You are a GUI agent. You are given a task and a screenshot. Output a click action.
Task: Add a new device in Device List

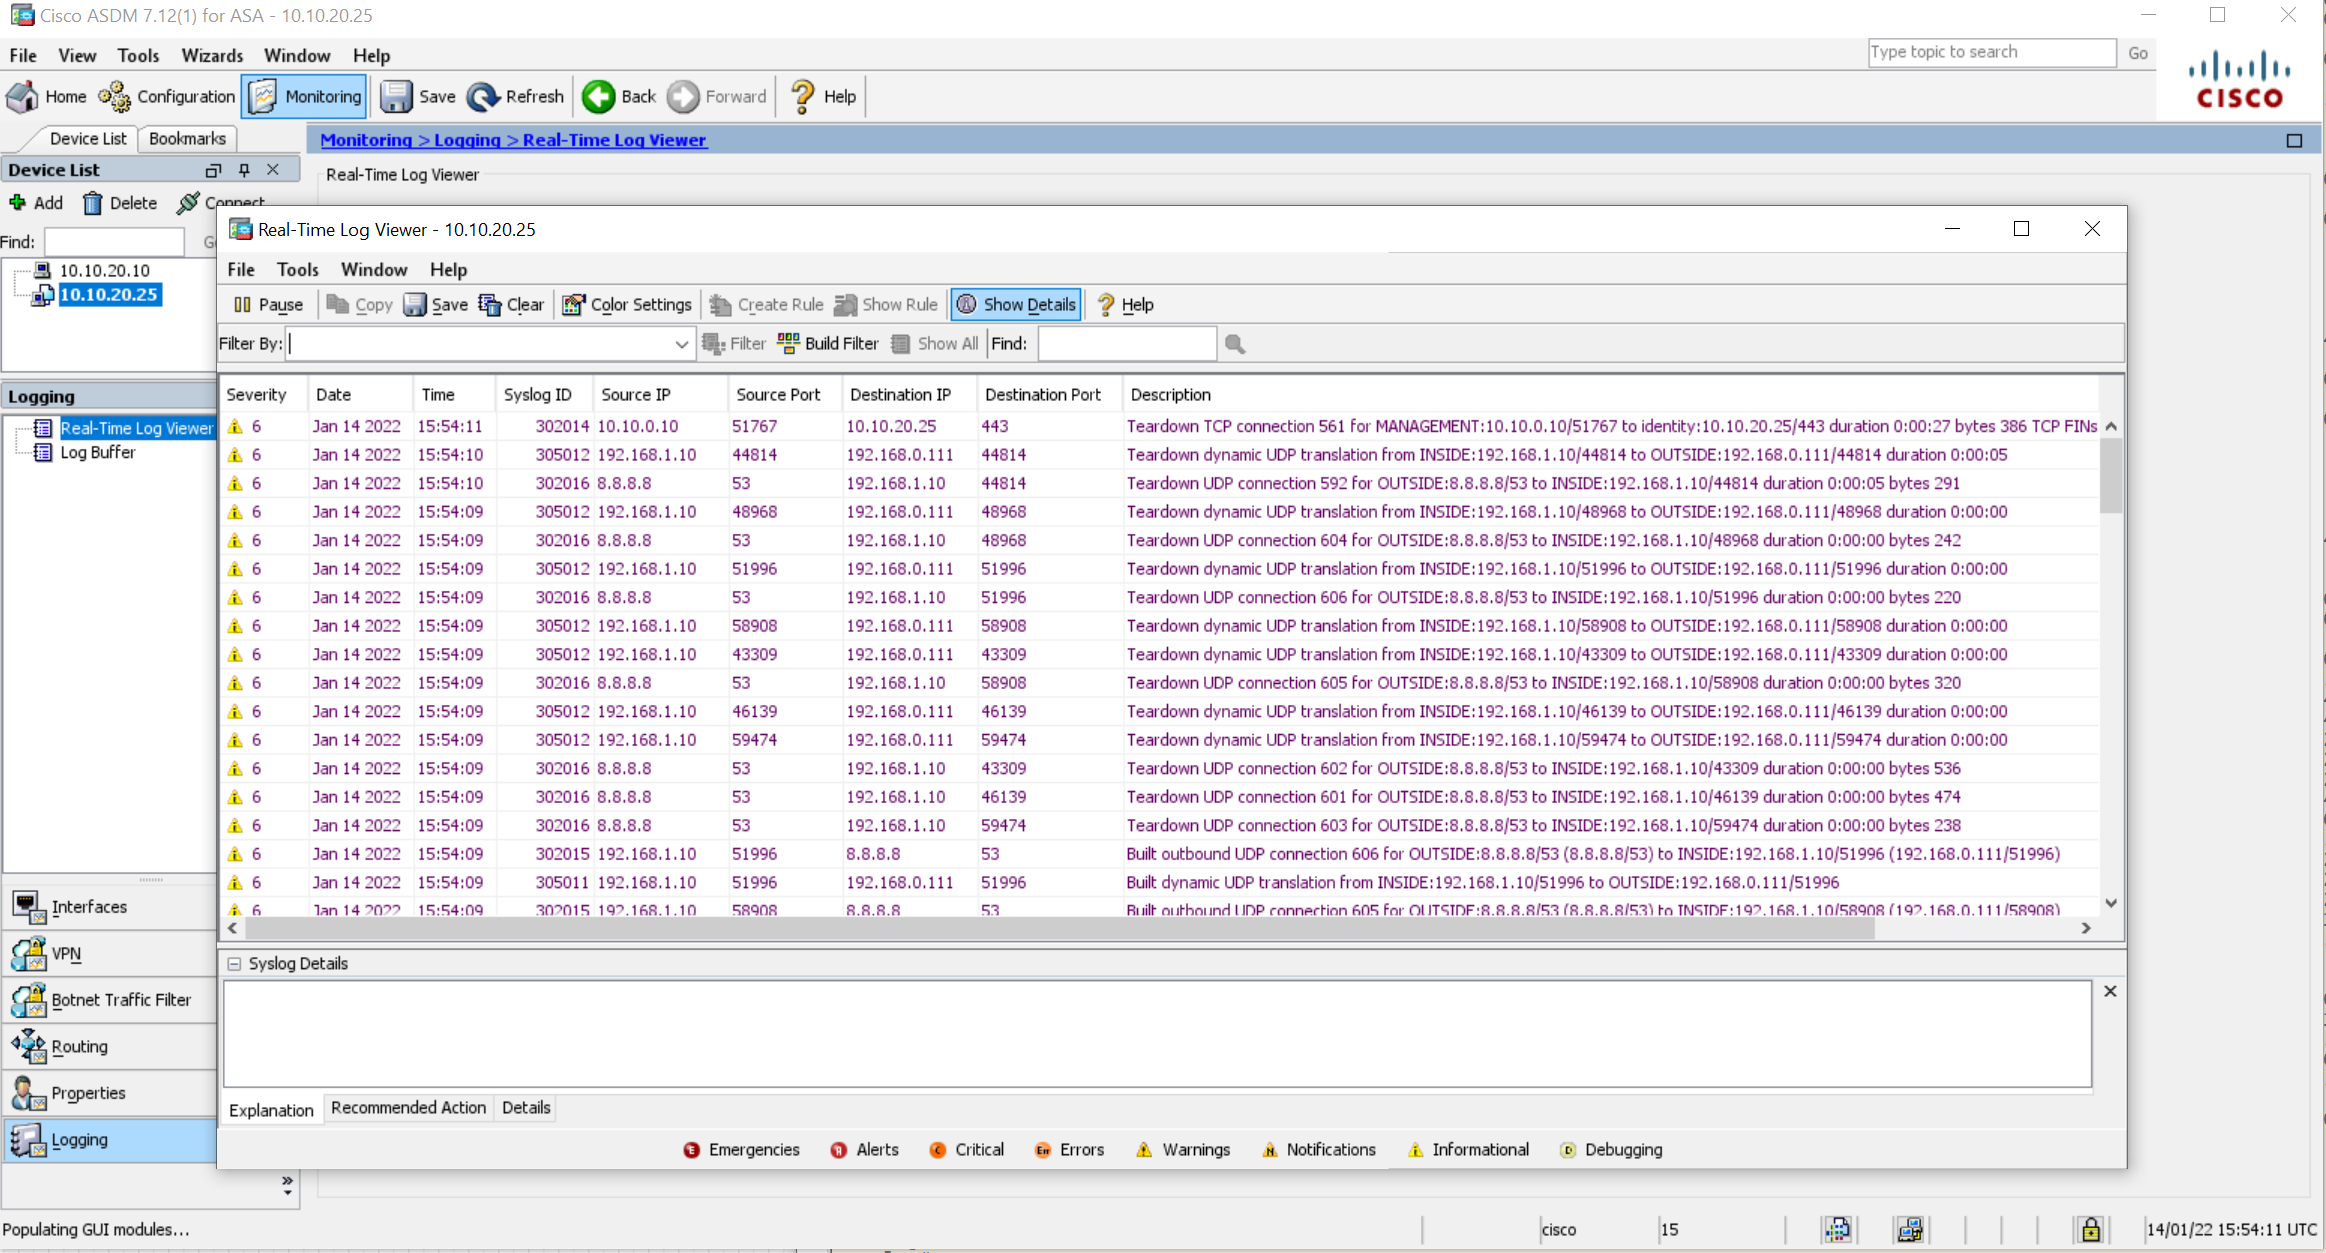pyautogui.click(x=37, y=202)
